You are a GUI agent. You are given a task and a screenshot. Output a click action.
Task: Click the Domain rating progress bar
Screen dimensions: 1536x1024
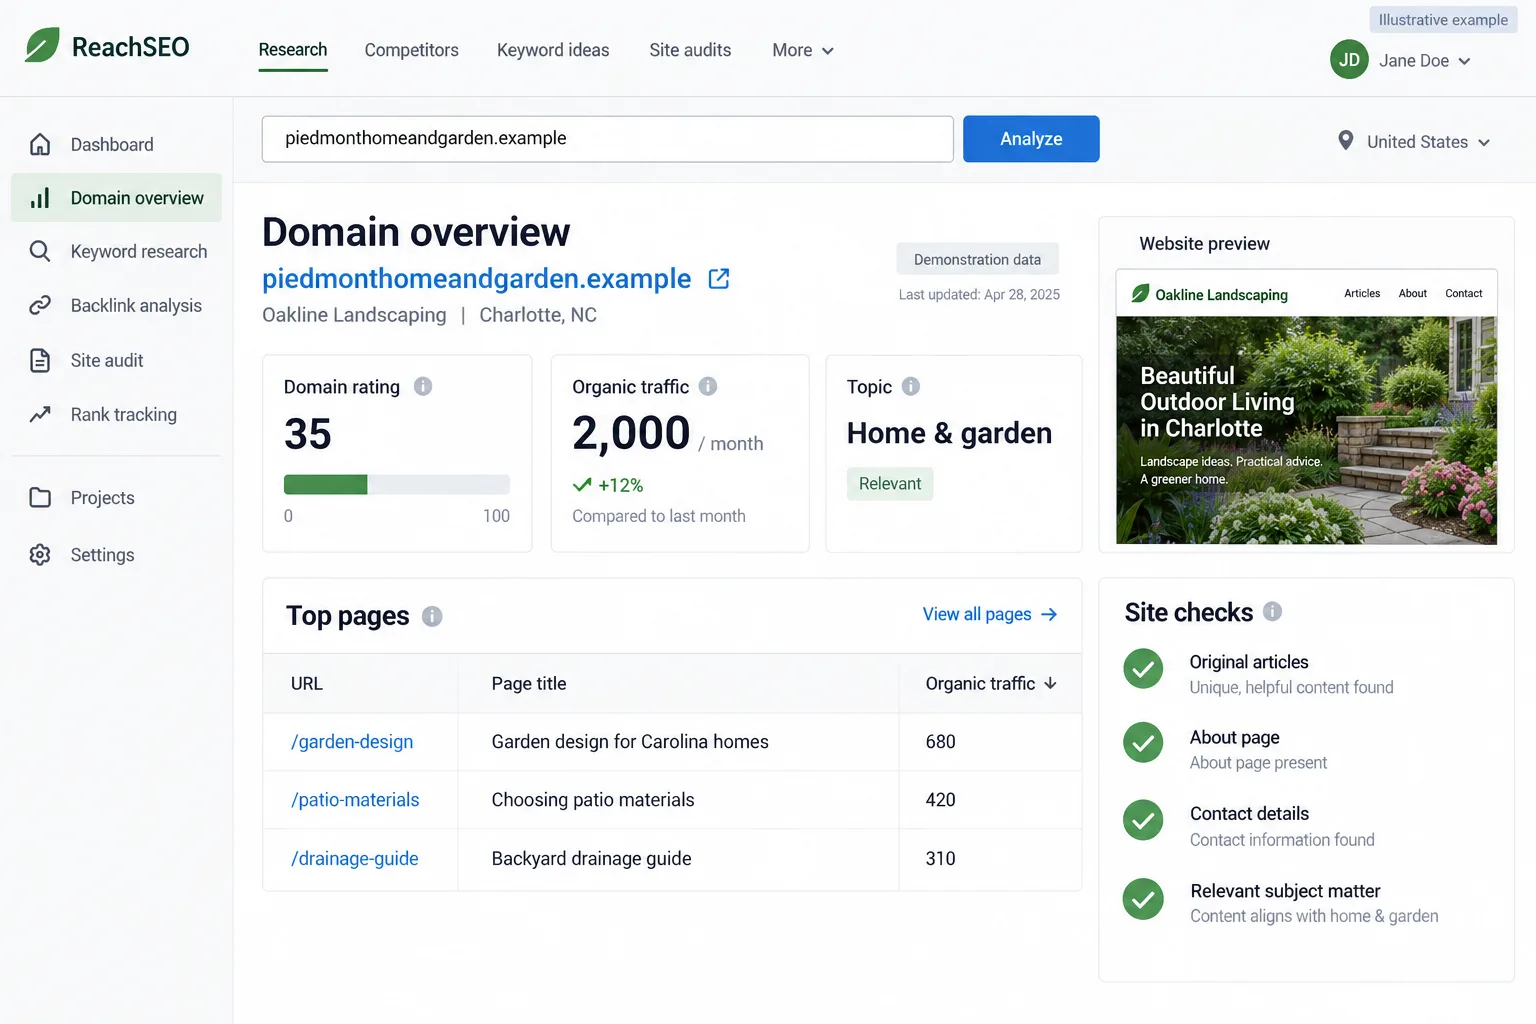[x=397, y=485]
